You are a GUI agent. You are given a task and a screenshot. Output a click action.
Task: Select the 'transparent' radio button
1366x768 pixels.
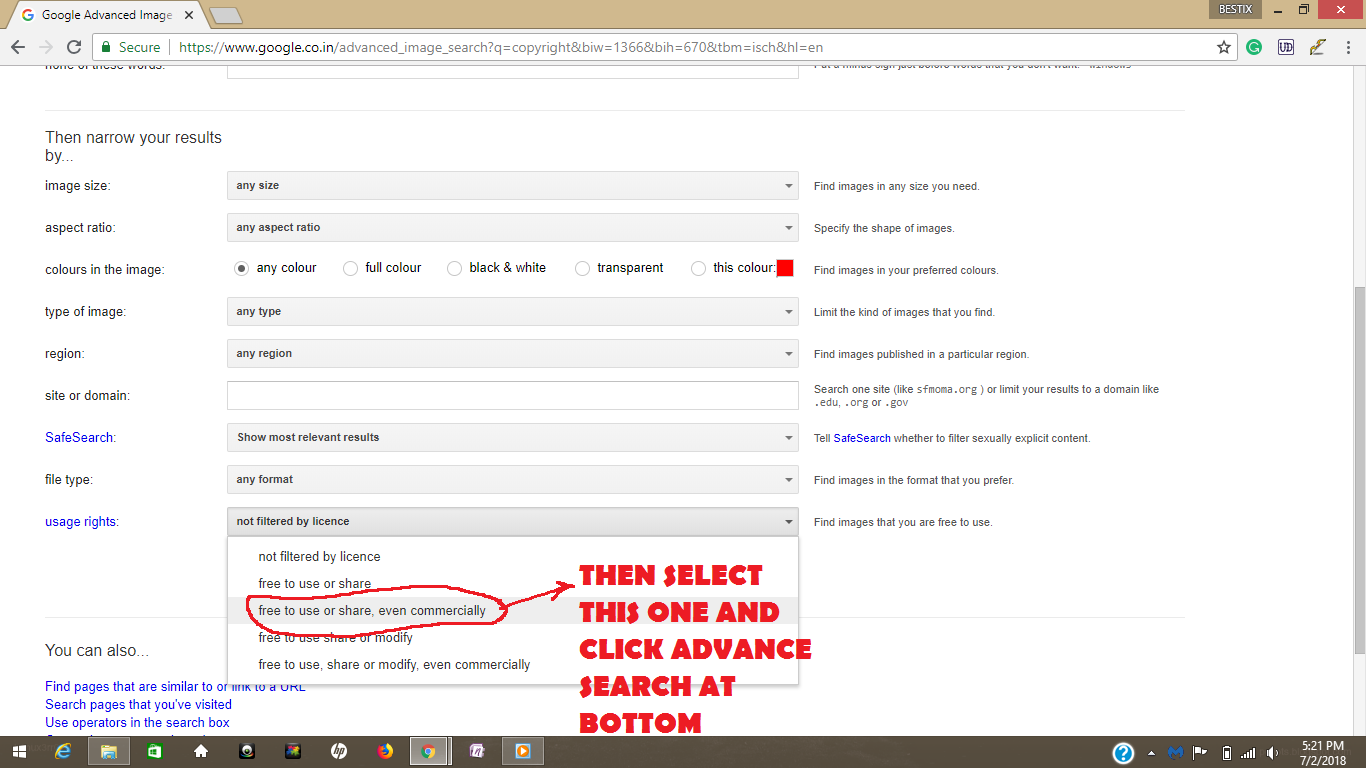[x=582, y=268]
